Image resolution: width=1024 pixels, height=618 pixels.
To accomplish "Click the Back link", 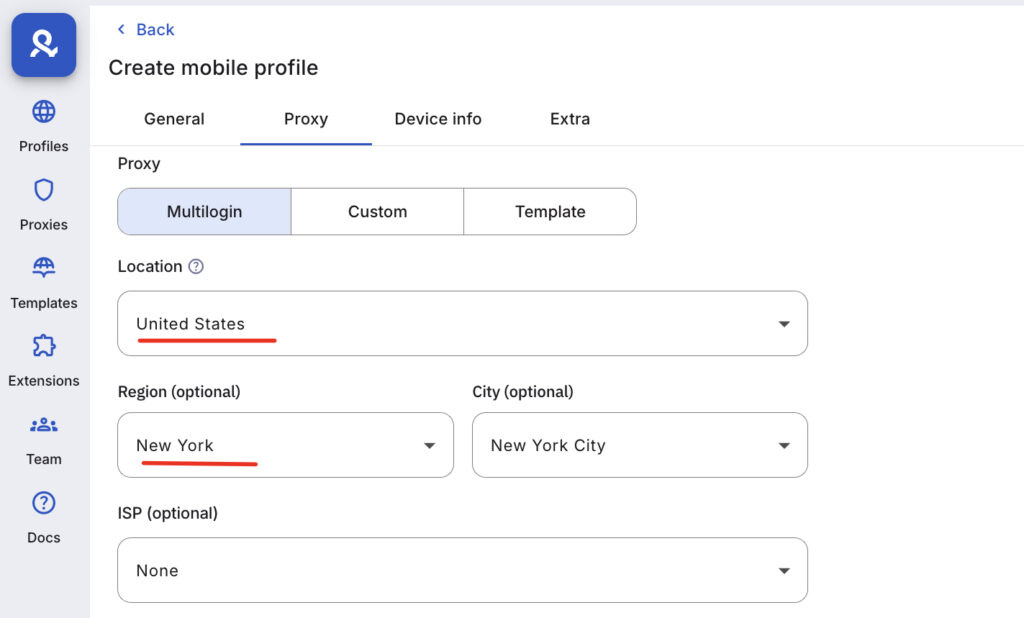I will [145, 29].
